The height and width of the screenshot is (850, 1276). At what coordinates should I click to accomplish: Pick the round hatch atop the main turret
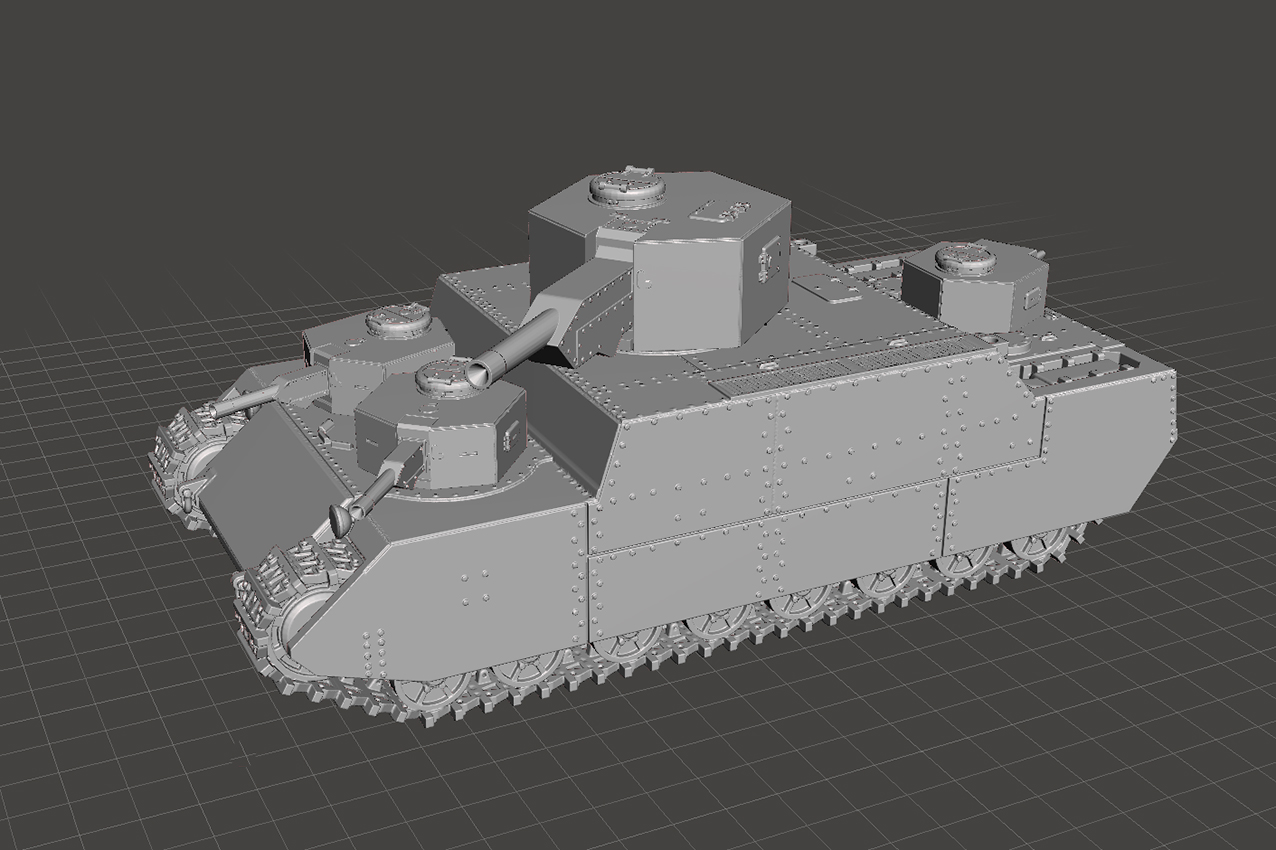(626, 187)
